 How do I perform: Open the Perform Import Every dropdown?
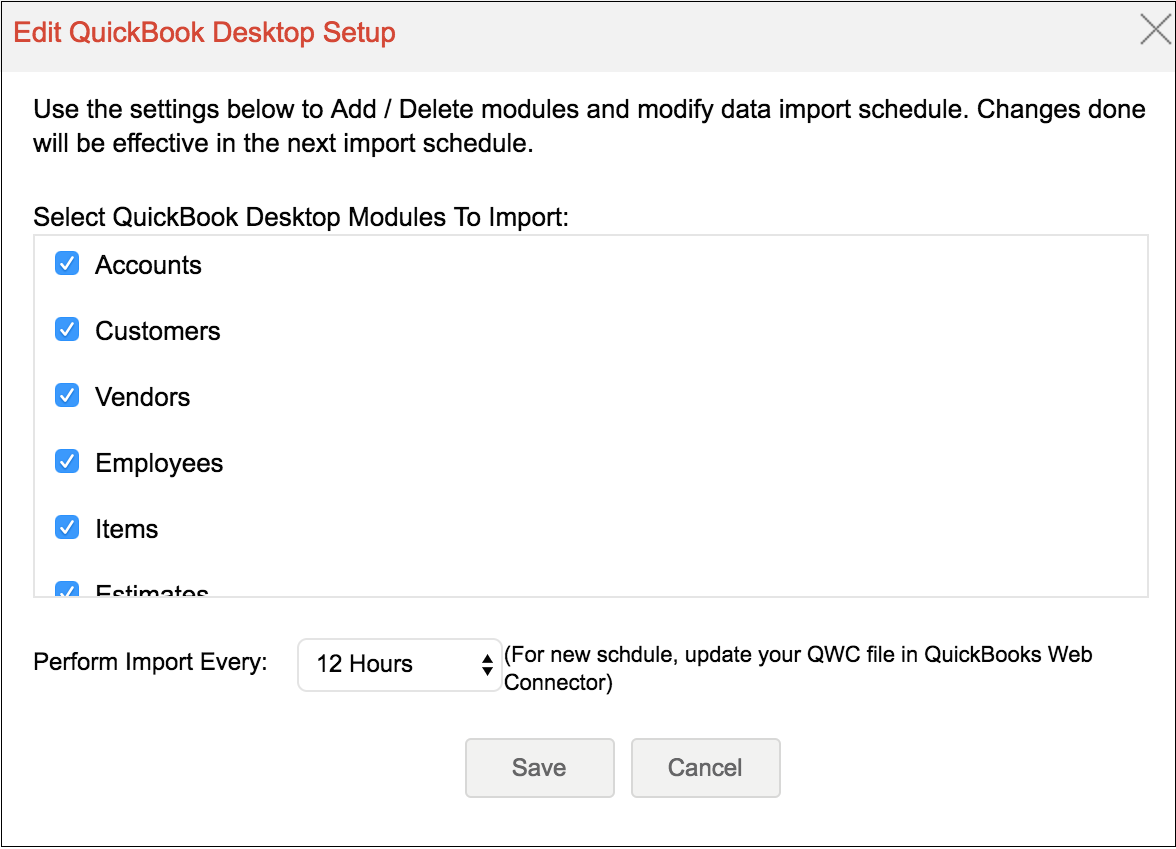click(399, 664)
